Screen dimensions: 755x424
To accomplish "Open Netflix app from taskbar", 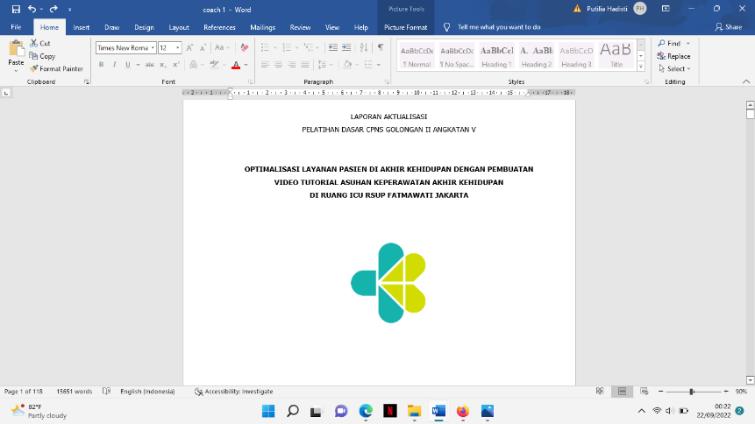I will click(390, 411).
